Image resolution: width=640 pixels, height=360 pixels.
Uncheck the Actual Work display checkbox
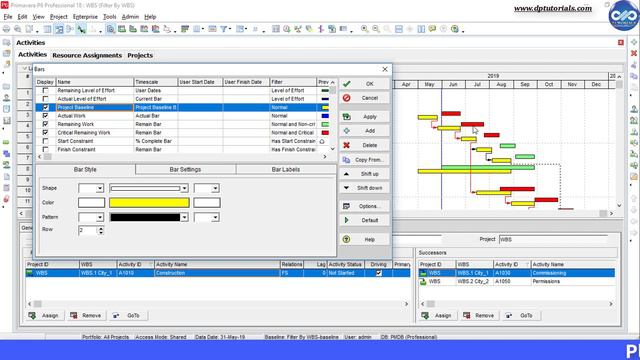coord(45,116)
